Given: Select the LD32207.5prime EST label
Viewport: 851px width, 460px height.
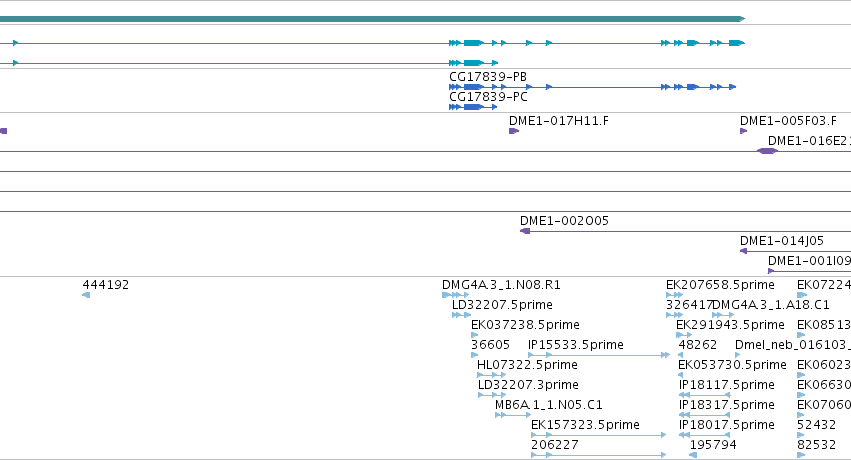Looking at the screenshot, I should [502, 305].
